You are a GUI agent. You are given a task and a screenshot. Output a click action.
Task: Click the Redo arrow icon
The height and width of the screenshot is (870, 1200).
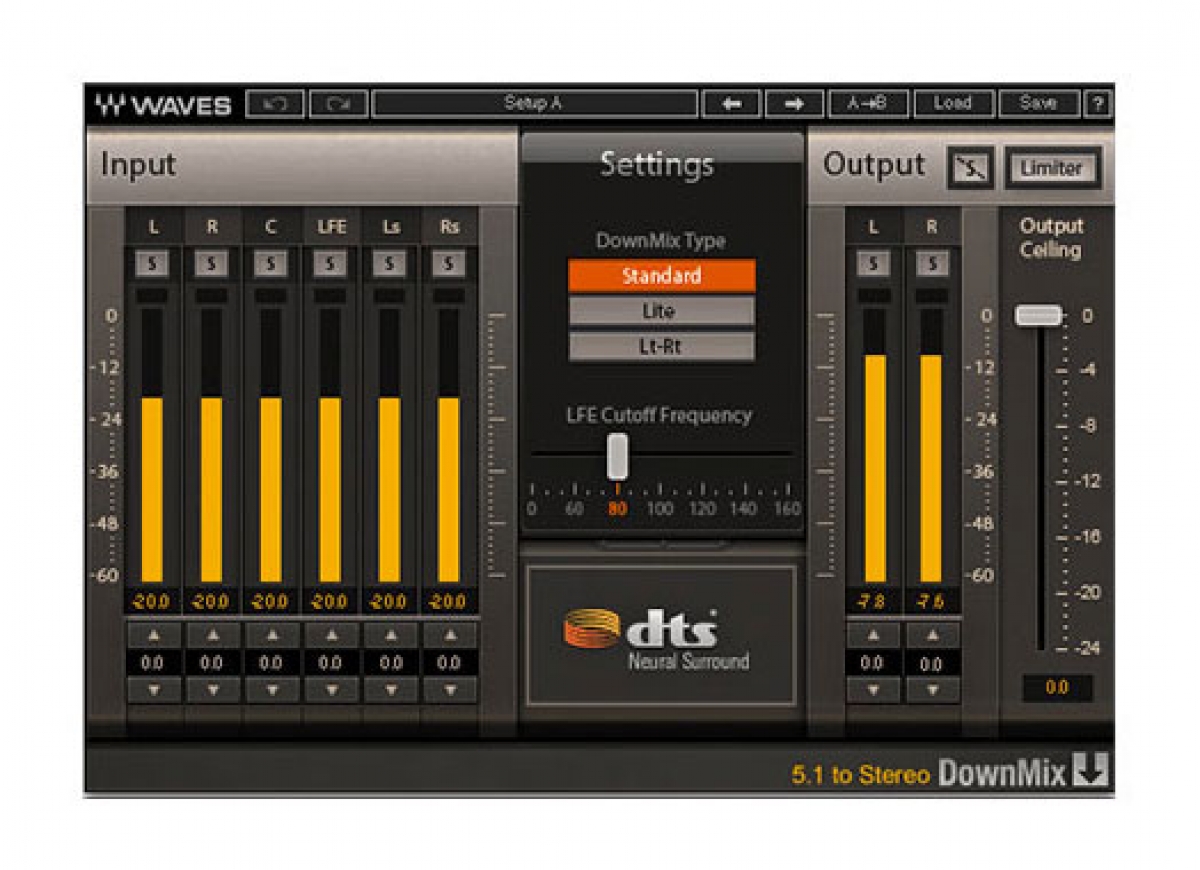[339, 104]
